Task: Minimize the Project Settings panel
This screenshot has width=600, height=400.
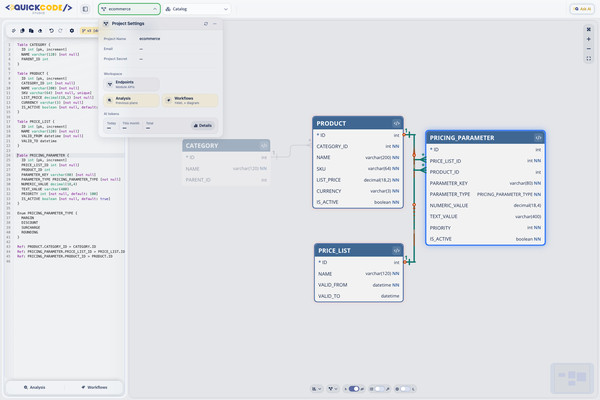Action: pyautogui.click(x=215, y=24)
